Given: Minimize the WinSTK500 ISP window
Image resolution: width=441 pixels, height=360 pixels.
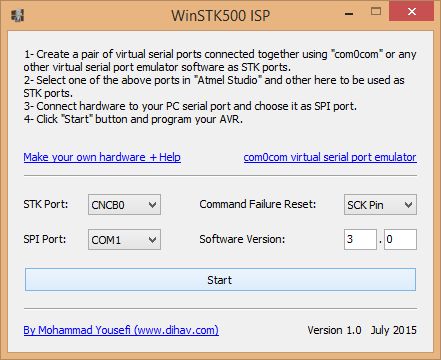Looking at the screenshot, I should pos(349,13).
